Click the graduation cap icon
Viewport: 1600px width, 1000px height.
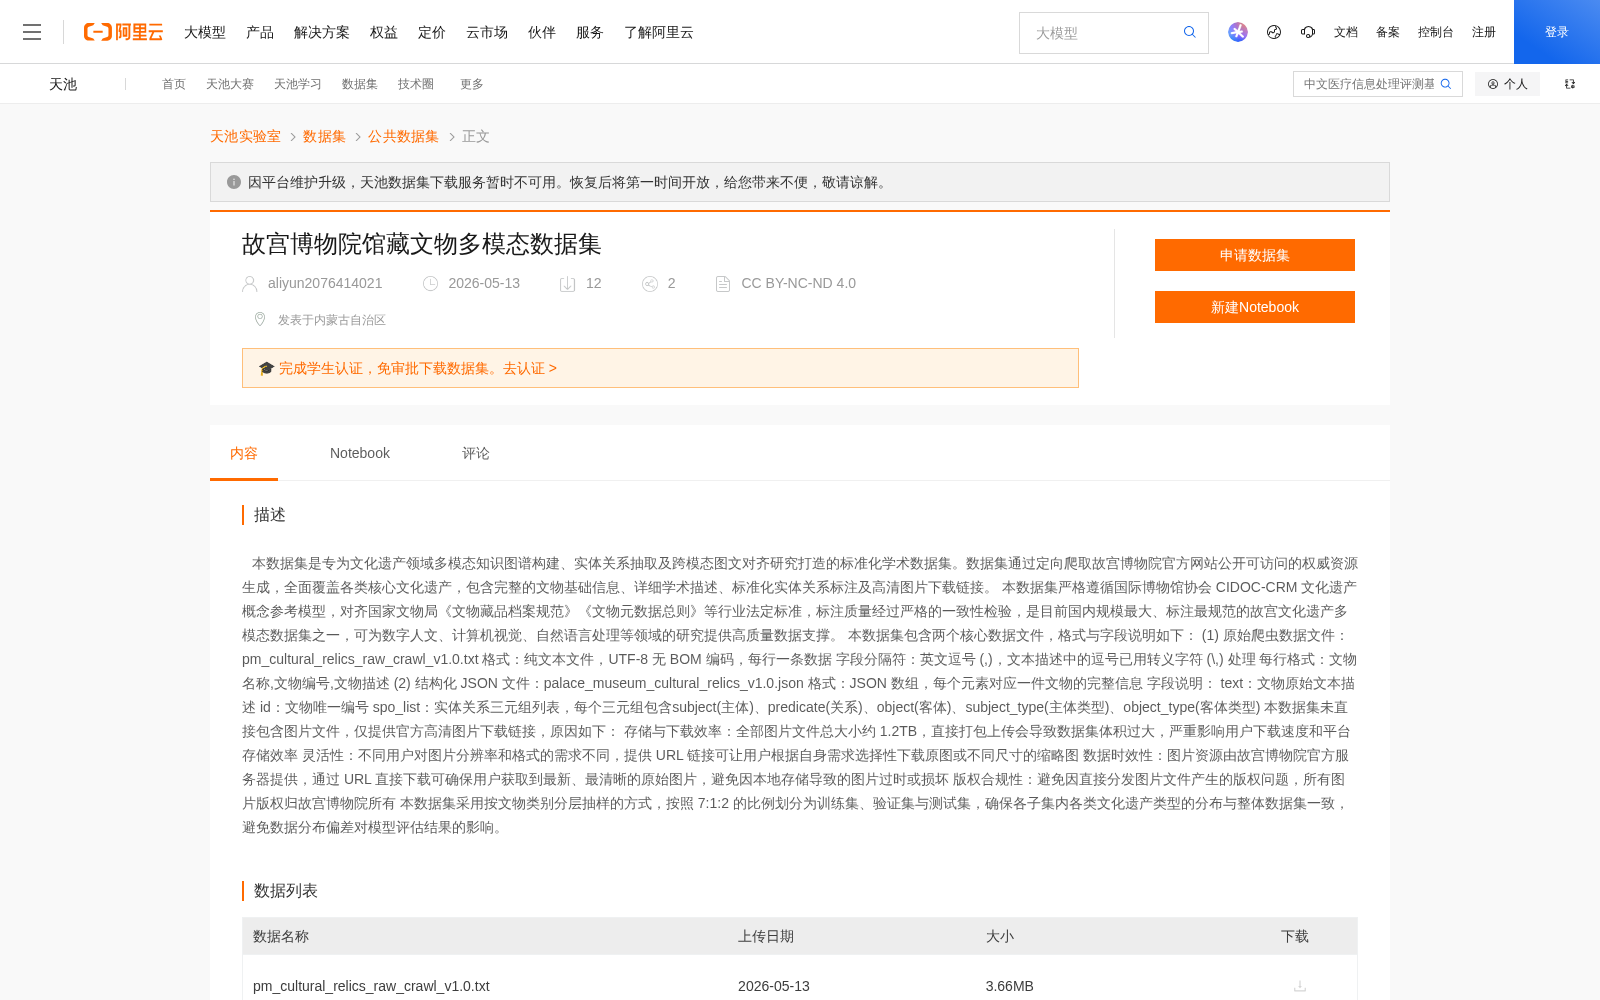[266, 368]
